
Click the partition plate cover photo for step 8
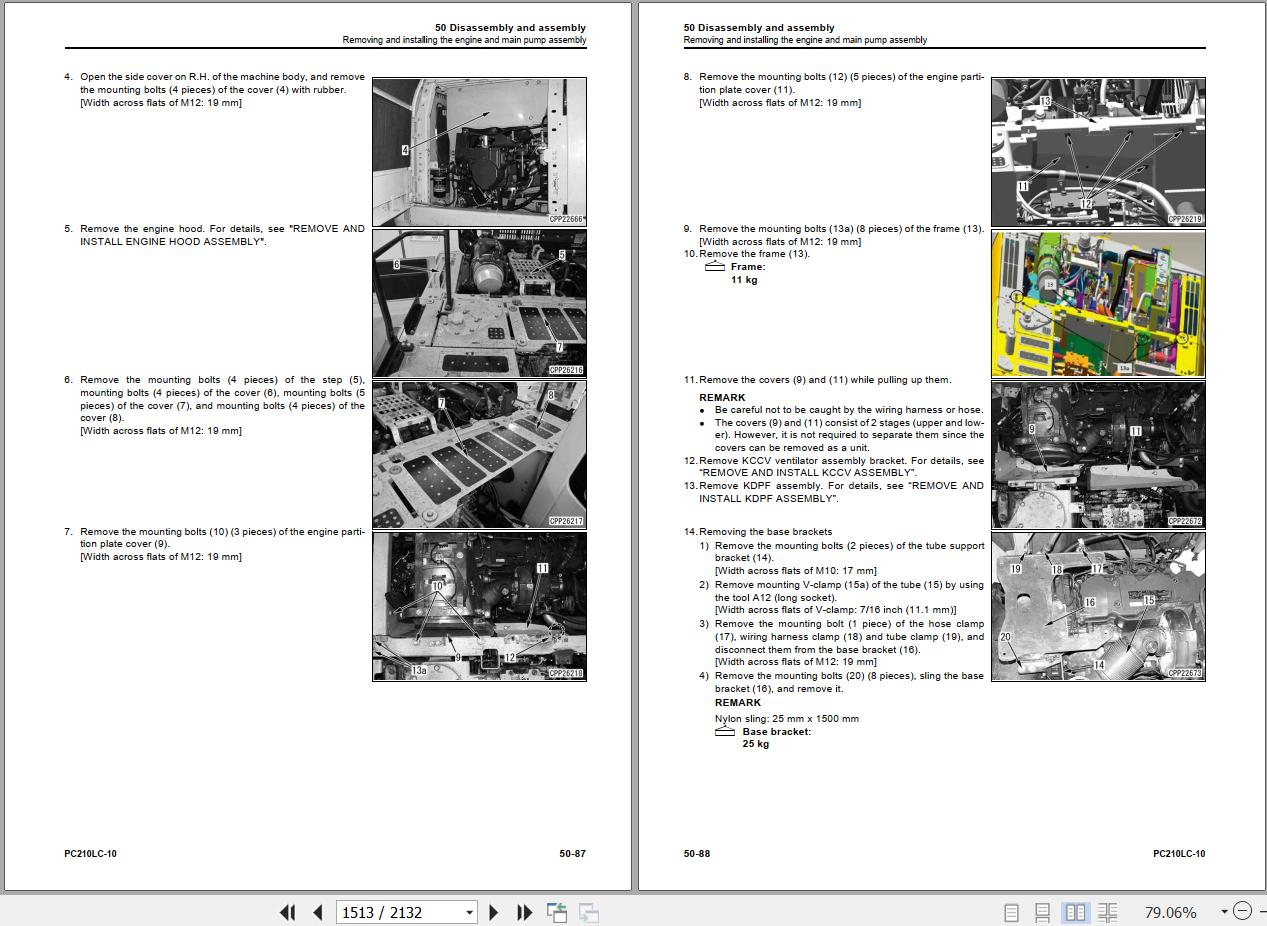point(1098,151)
